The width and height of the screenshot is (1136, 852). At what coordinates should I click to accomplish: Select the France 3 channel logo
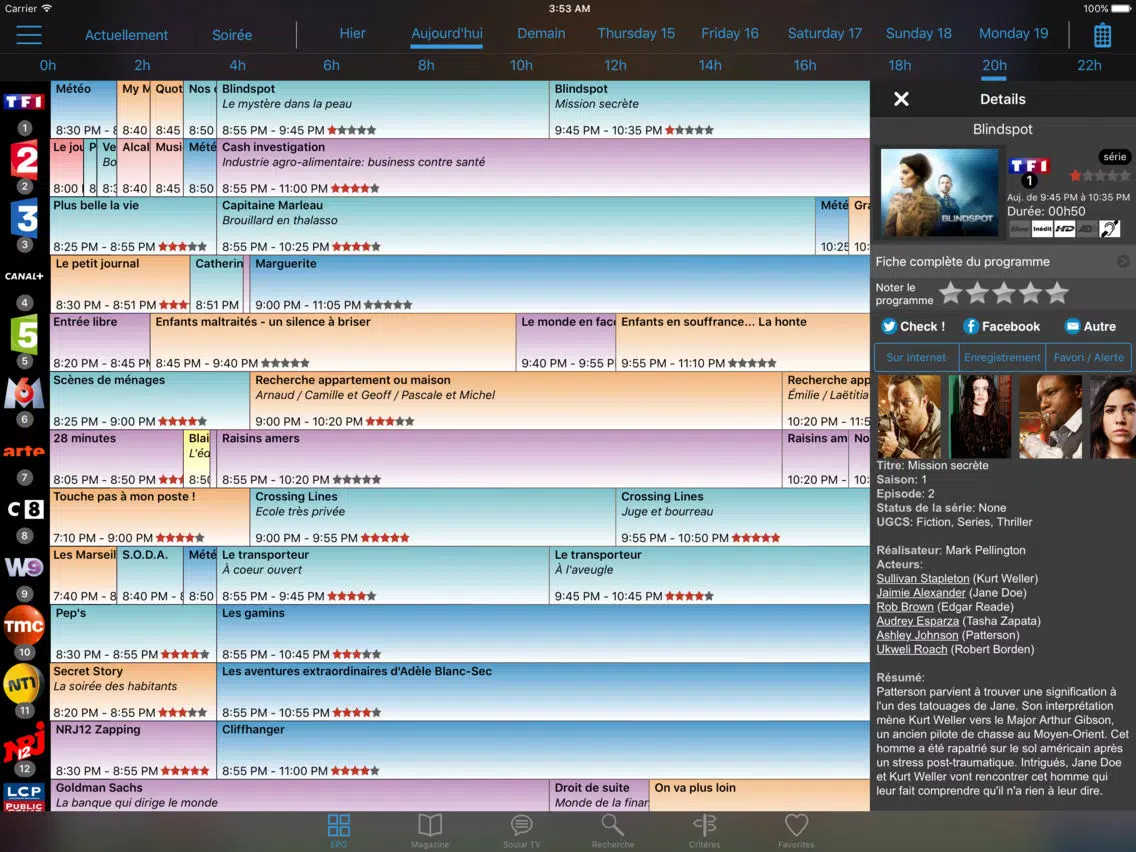tap(25, 217)
